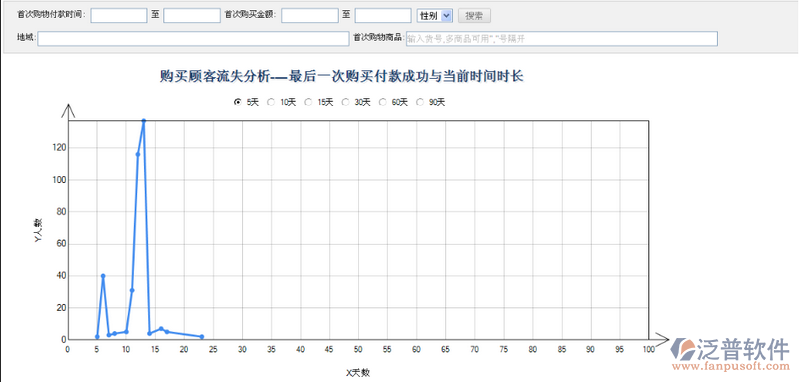Click the first purchase amount minimum field
This screenshot has width=800, height=382.
pos(310,16)
